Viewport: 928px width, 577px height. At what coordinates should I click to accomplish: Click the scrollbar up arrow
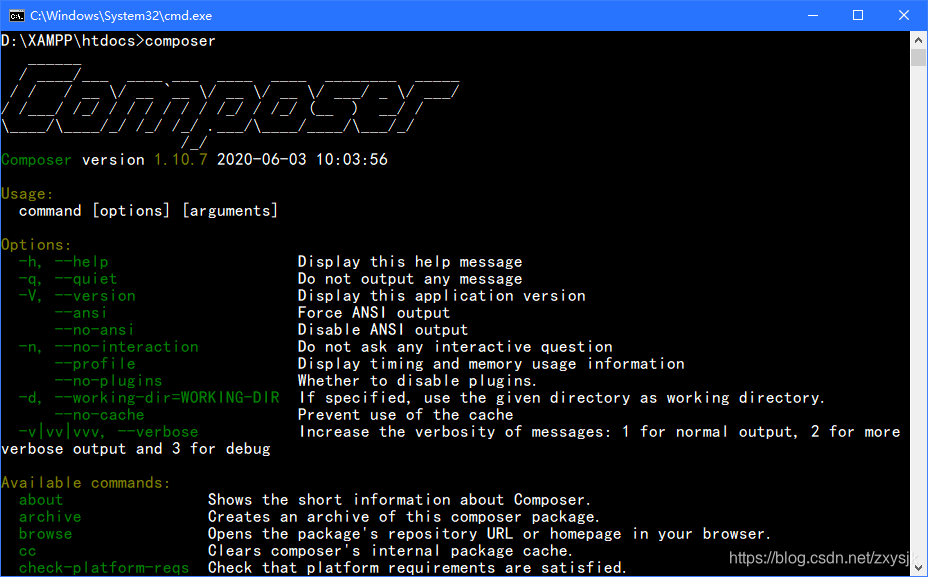918,40
